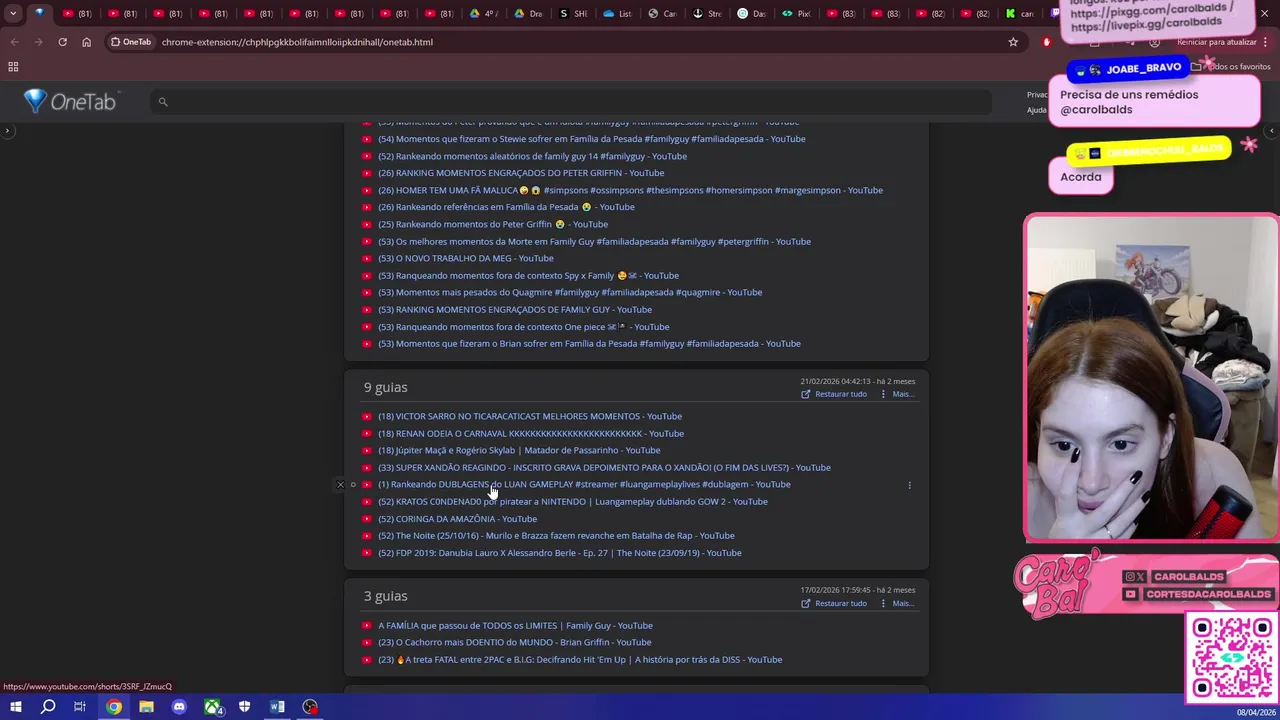Click YouTube favicon of CORINGA DA AMAZÔNIA row
This screenshot has height=720, width=1280.
point(367,519)
